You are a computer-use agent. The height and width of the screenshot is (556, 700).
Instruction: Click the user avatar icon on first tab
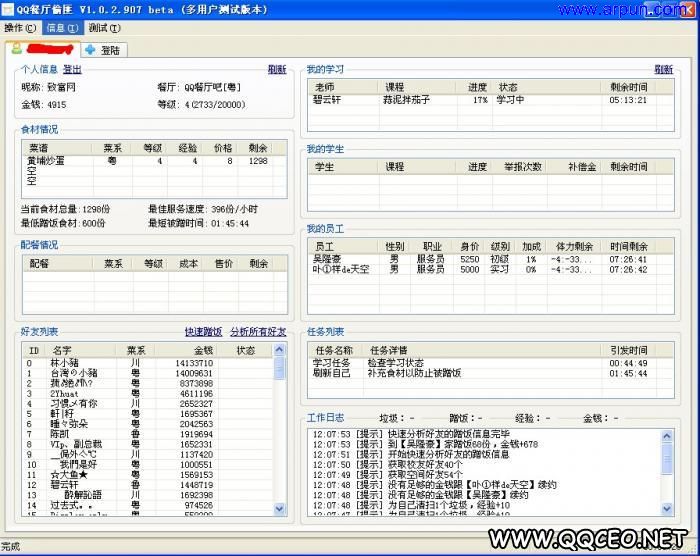coord(17,48)
